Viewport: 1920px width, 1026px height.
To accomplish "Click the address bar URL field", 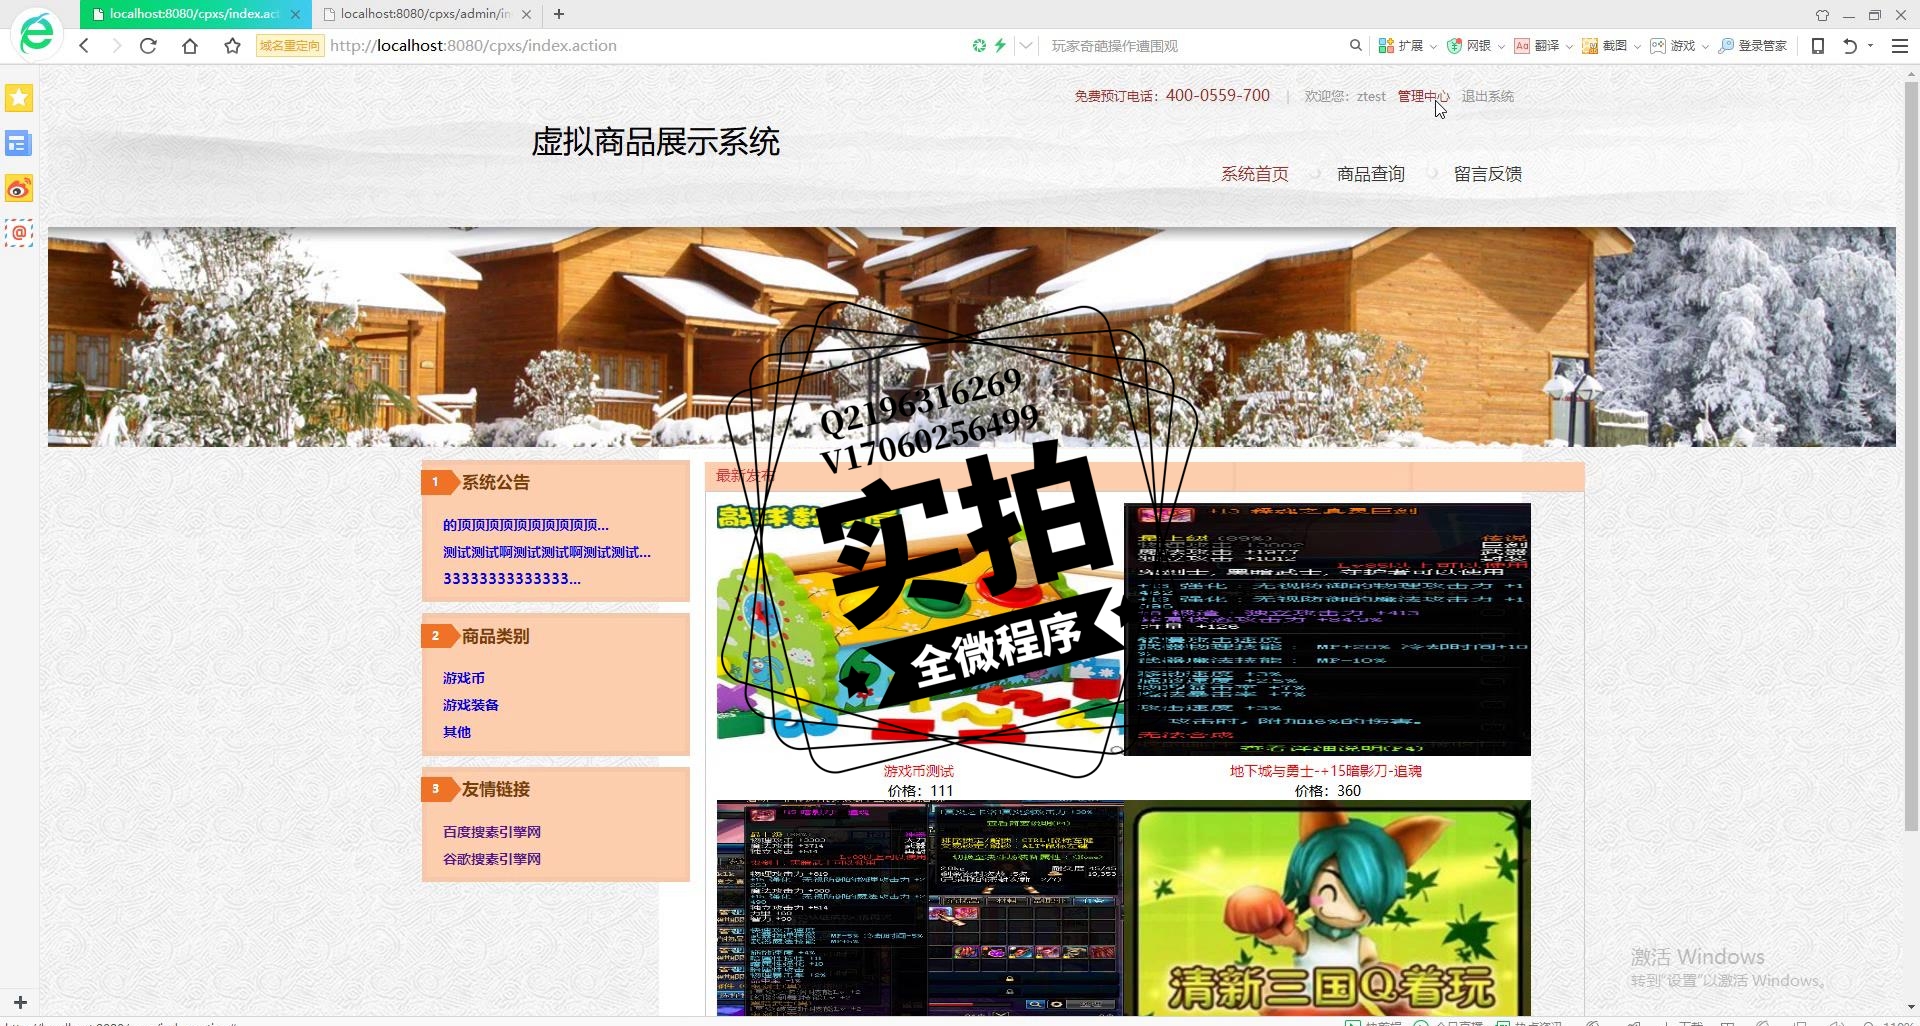I will tap(640, 46).
